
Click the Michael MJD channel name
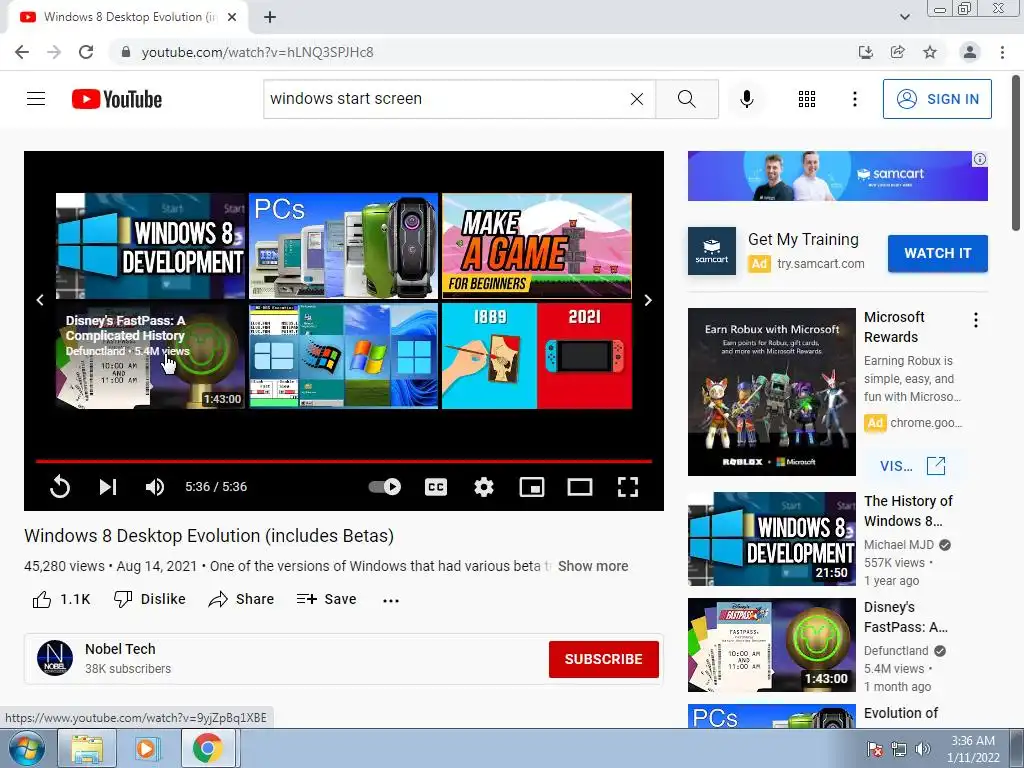(x=899, y=545)
